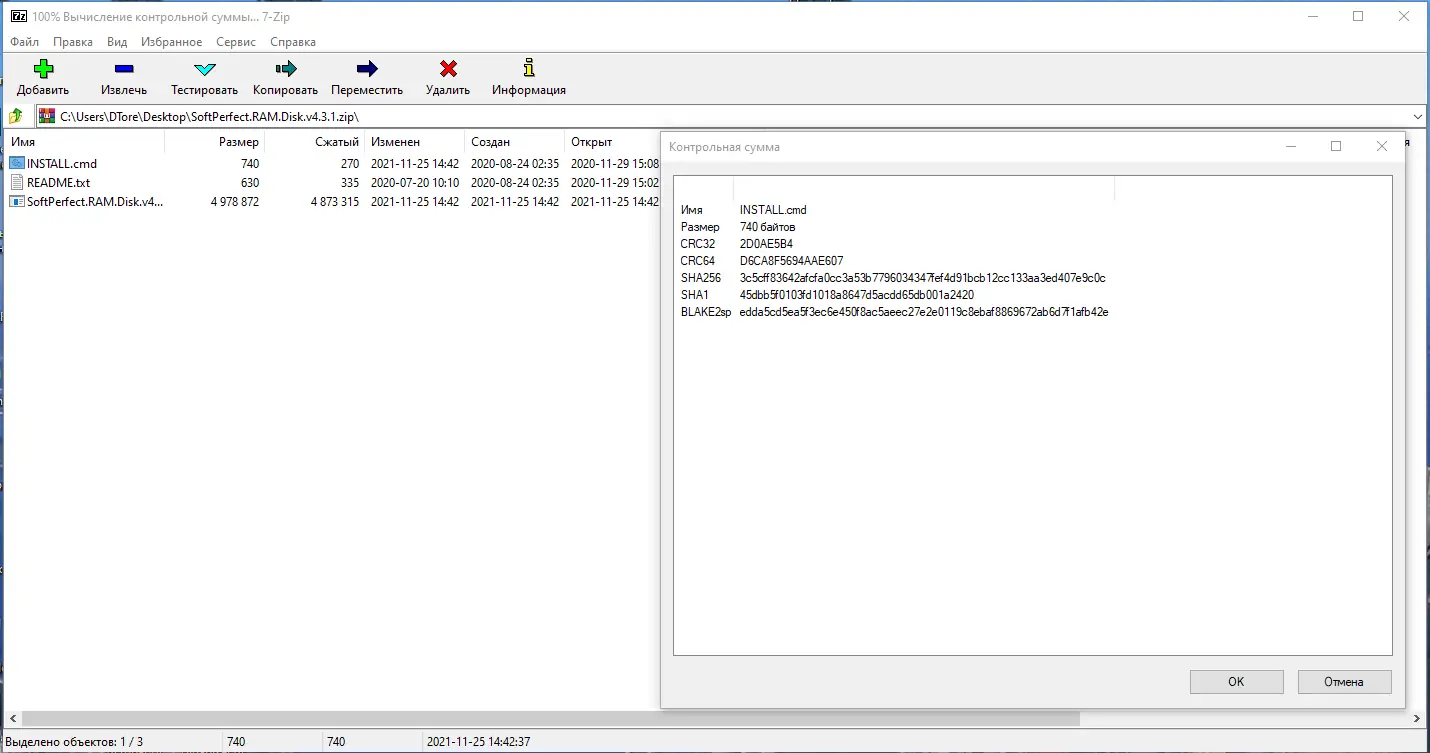1430x753 pixels.
Task: Open the Справка menu
Action: (x=293, y=42)
